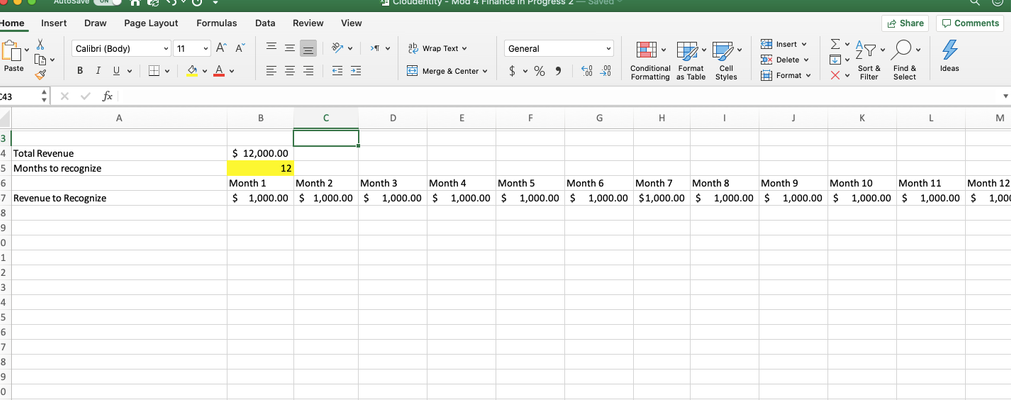Click the Paste clipboard icon
1011x400 pixels.
[11, 52]
